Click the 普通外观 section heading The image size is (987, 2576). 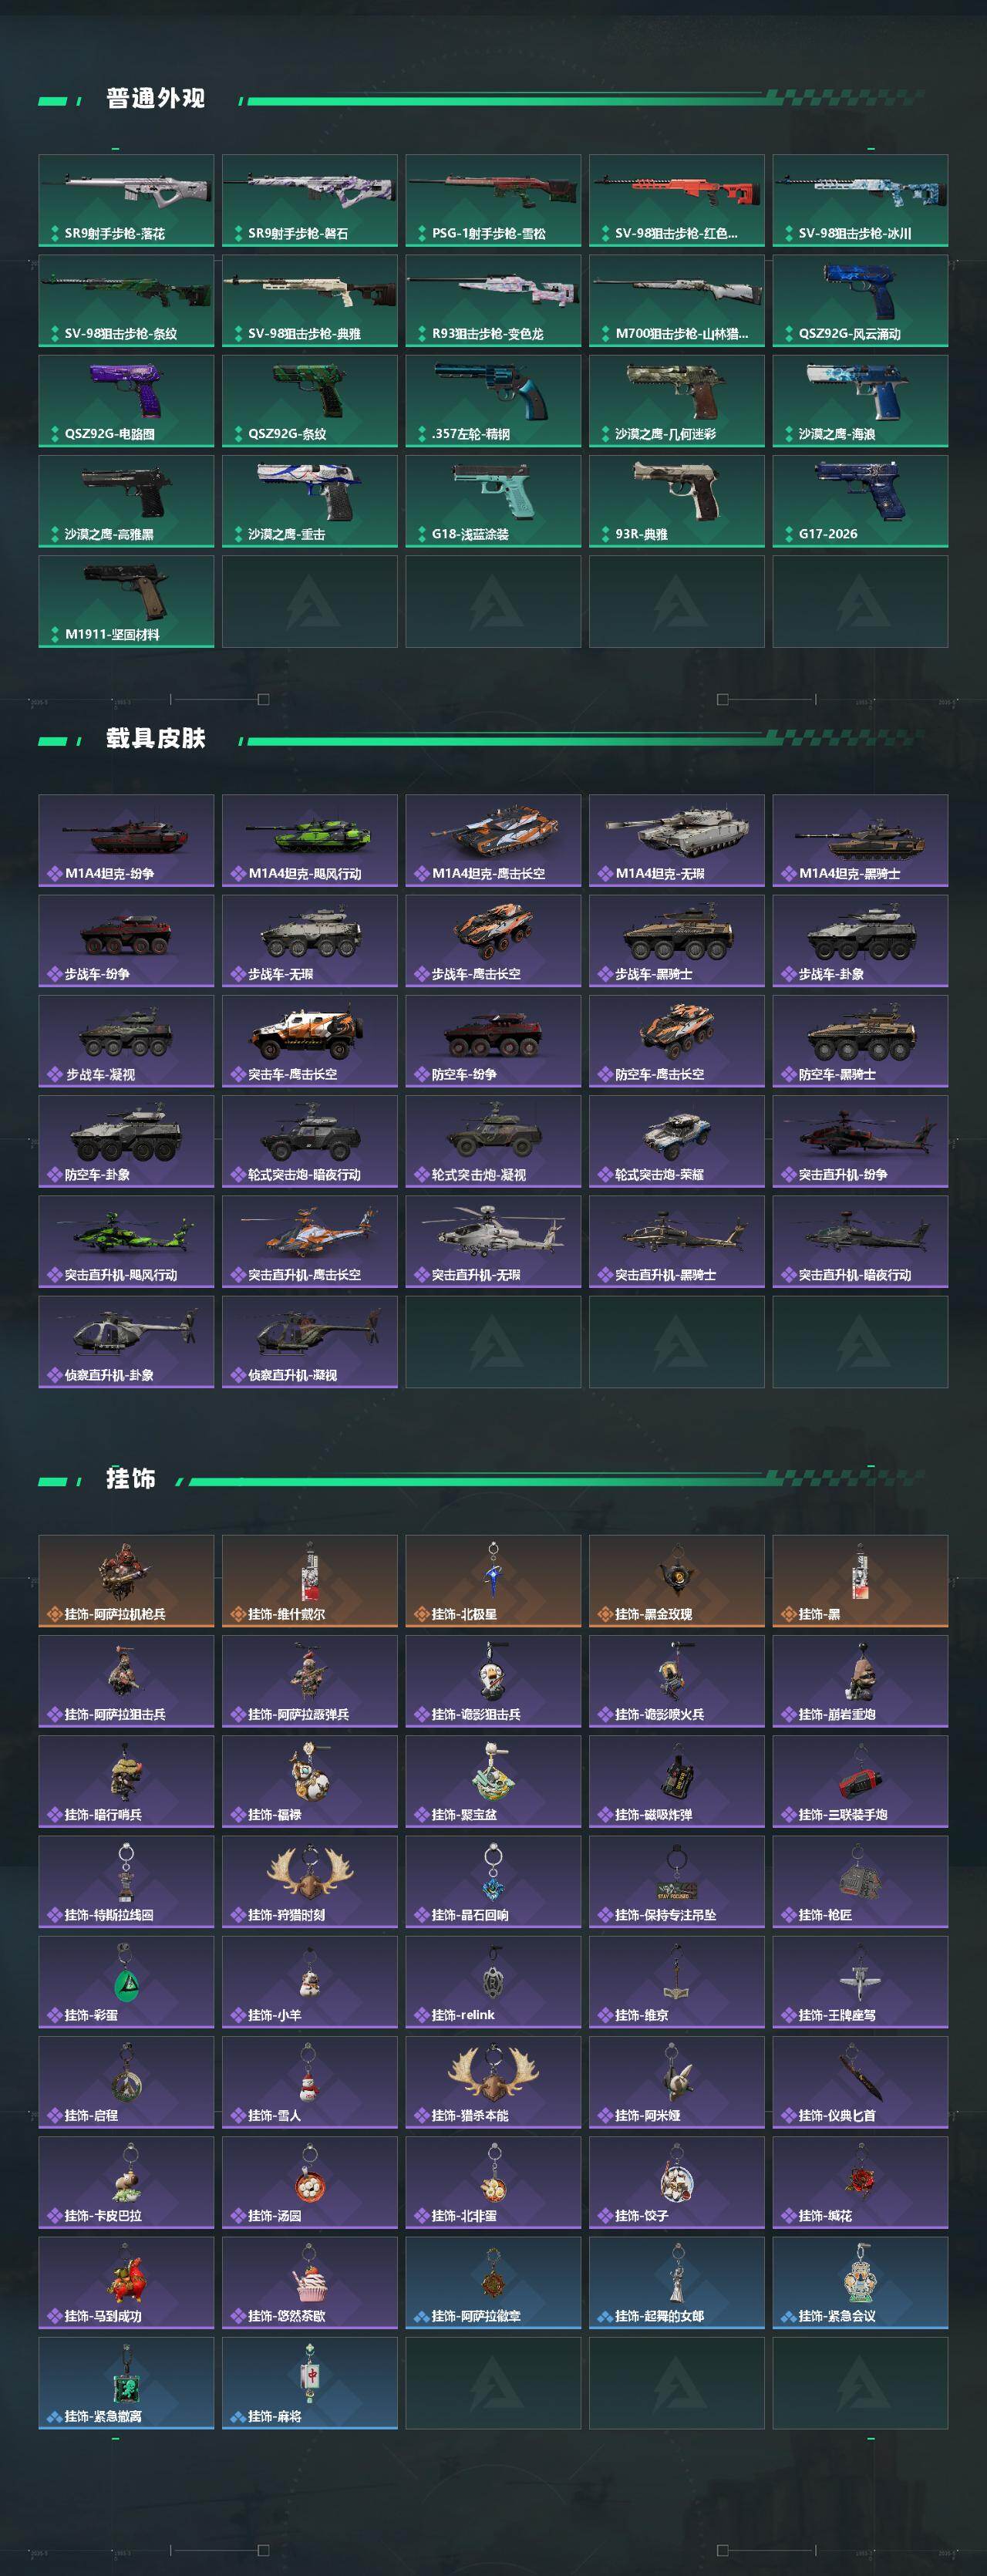(x=156, y=98)
